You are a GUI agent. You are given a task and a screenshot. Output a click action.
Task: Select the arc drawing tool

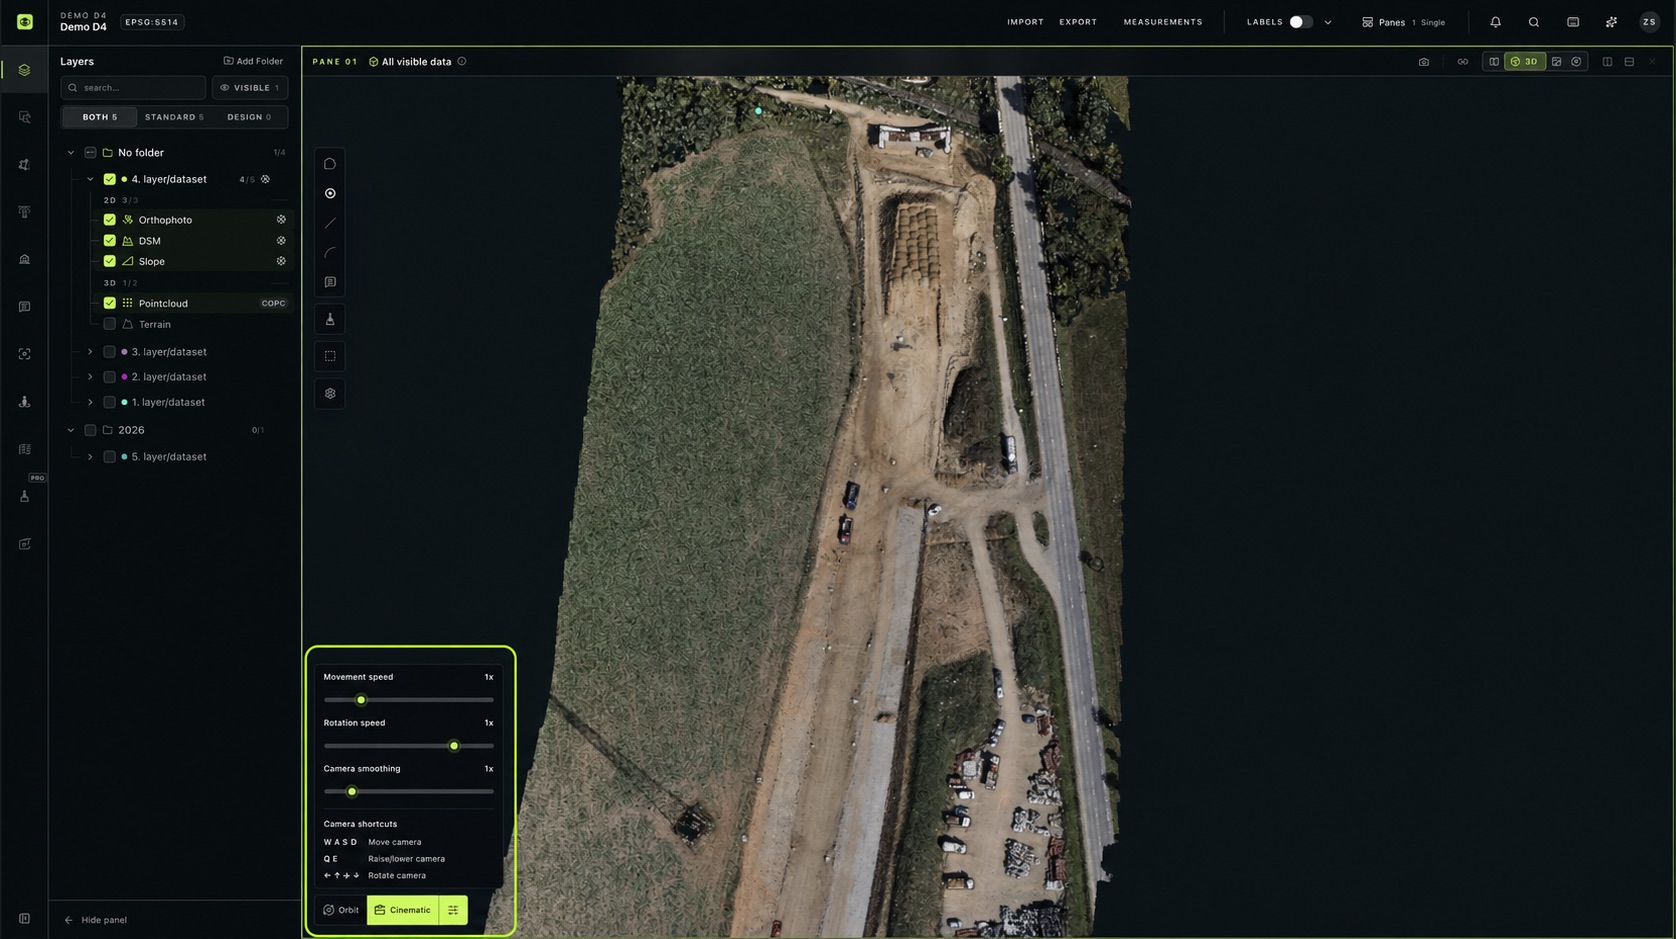coord(330,253)
